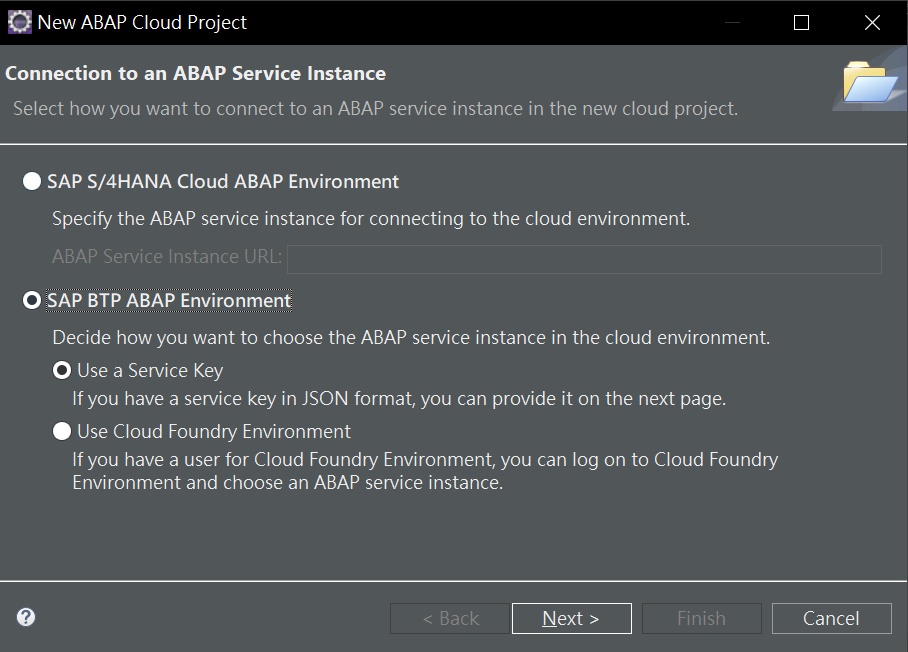Minimize the New ABAP Cloud Project dialog

(x=732, y=22)
